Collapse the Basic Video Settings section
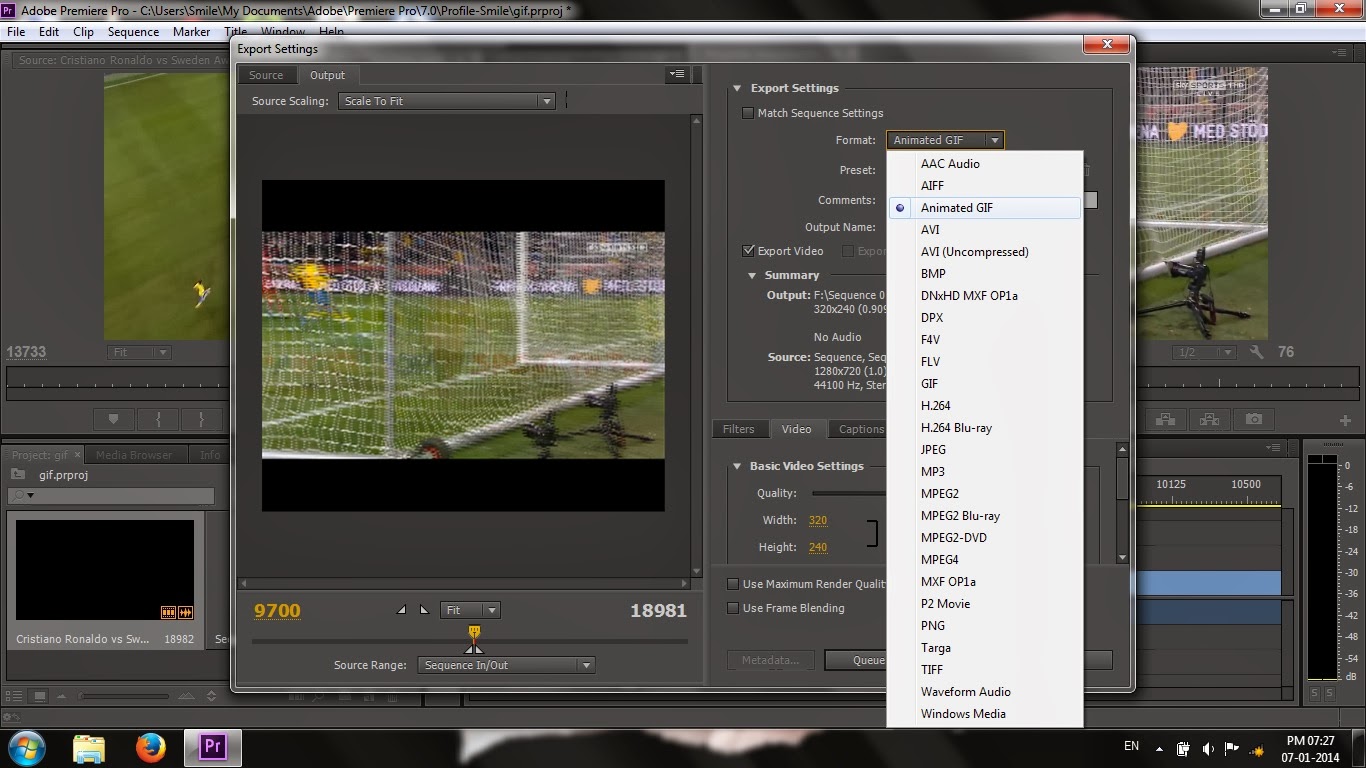This screenshot has width=1366, height=768. (x=737, y=466)
